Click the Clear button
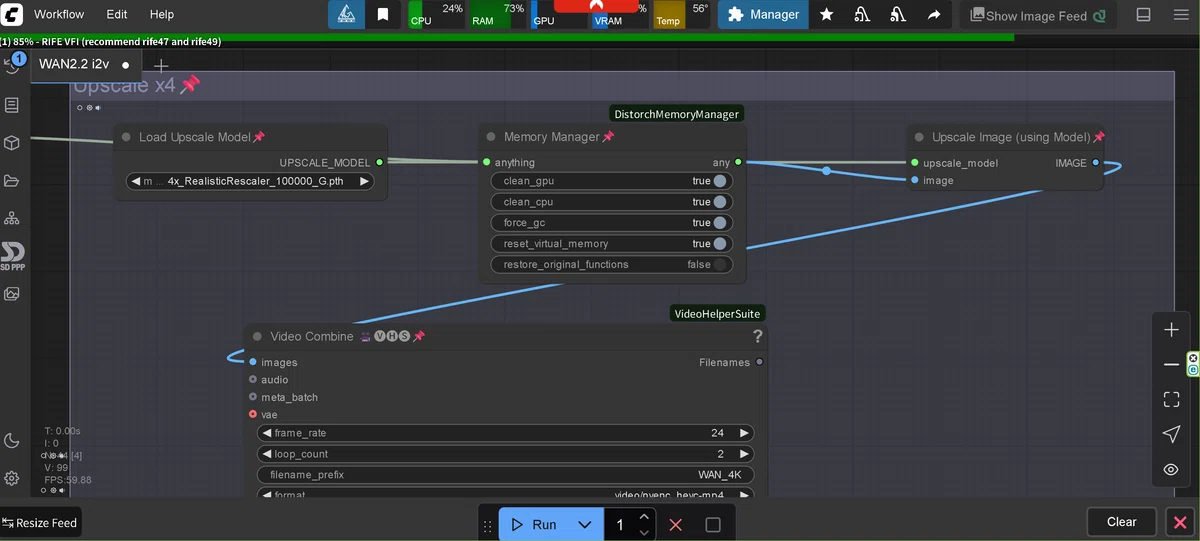The width and height of the screenshot is (1200, 541). tap(1121, 522)
